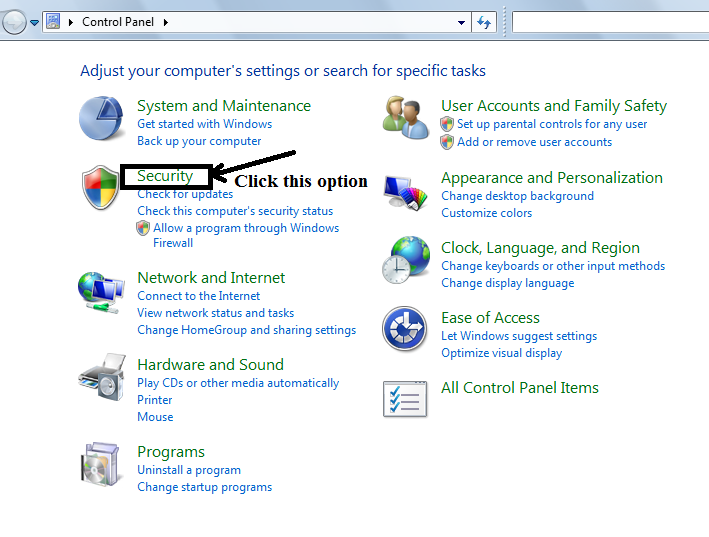Screen dimensions: 709x537
Task: Select Change desktop background link
Action: [517, 196]
